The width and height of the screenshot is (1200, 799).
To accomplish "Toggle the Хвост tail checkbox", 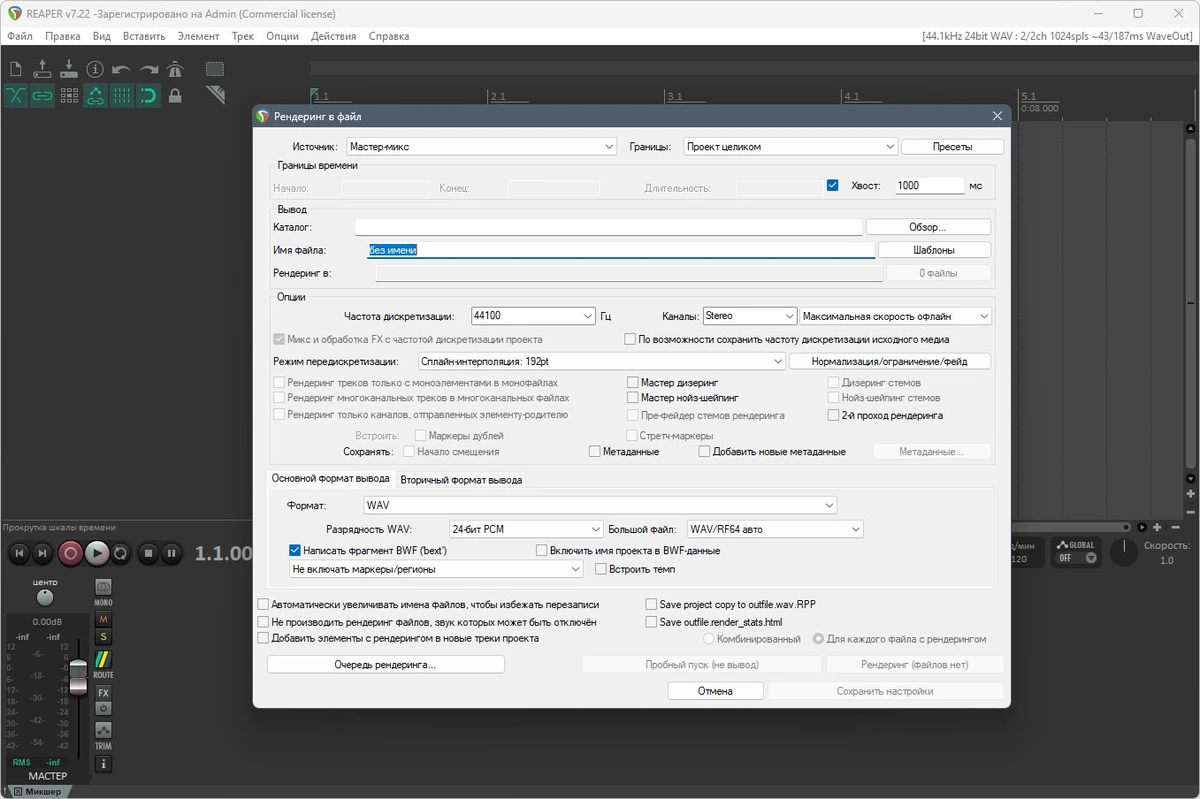I will click(x=832, y=185).
